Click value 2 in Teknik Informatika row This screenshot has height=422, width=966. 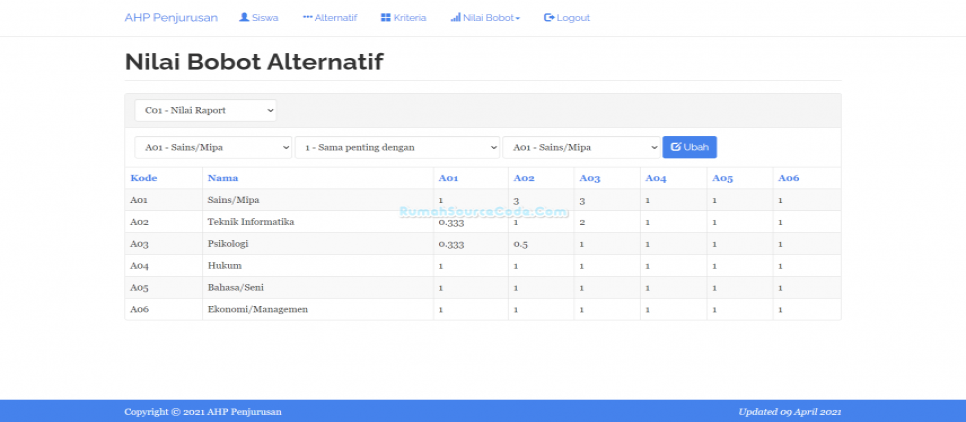click(x=582, y=222)
